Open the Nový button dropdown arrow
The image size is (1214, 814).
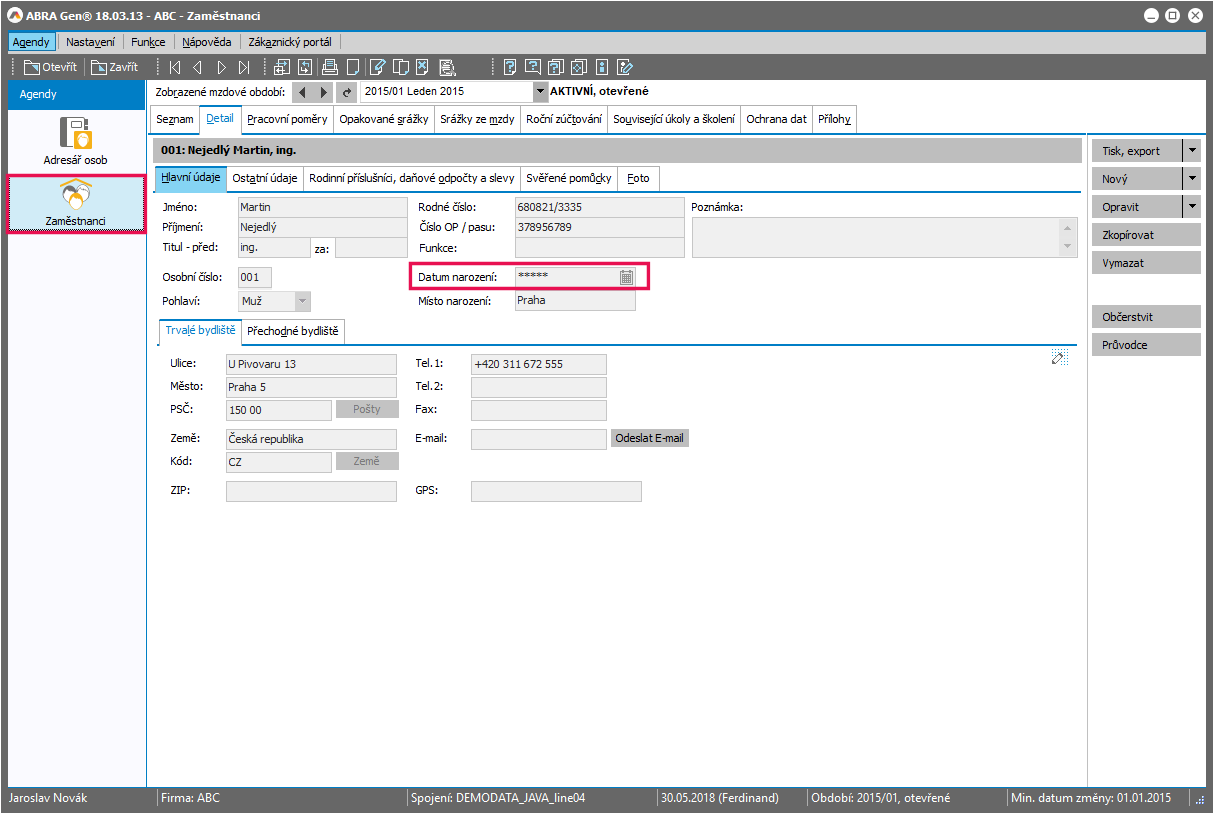[1191, 179]
